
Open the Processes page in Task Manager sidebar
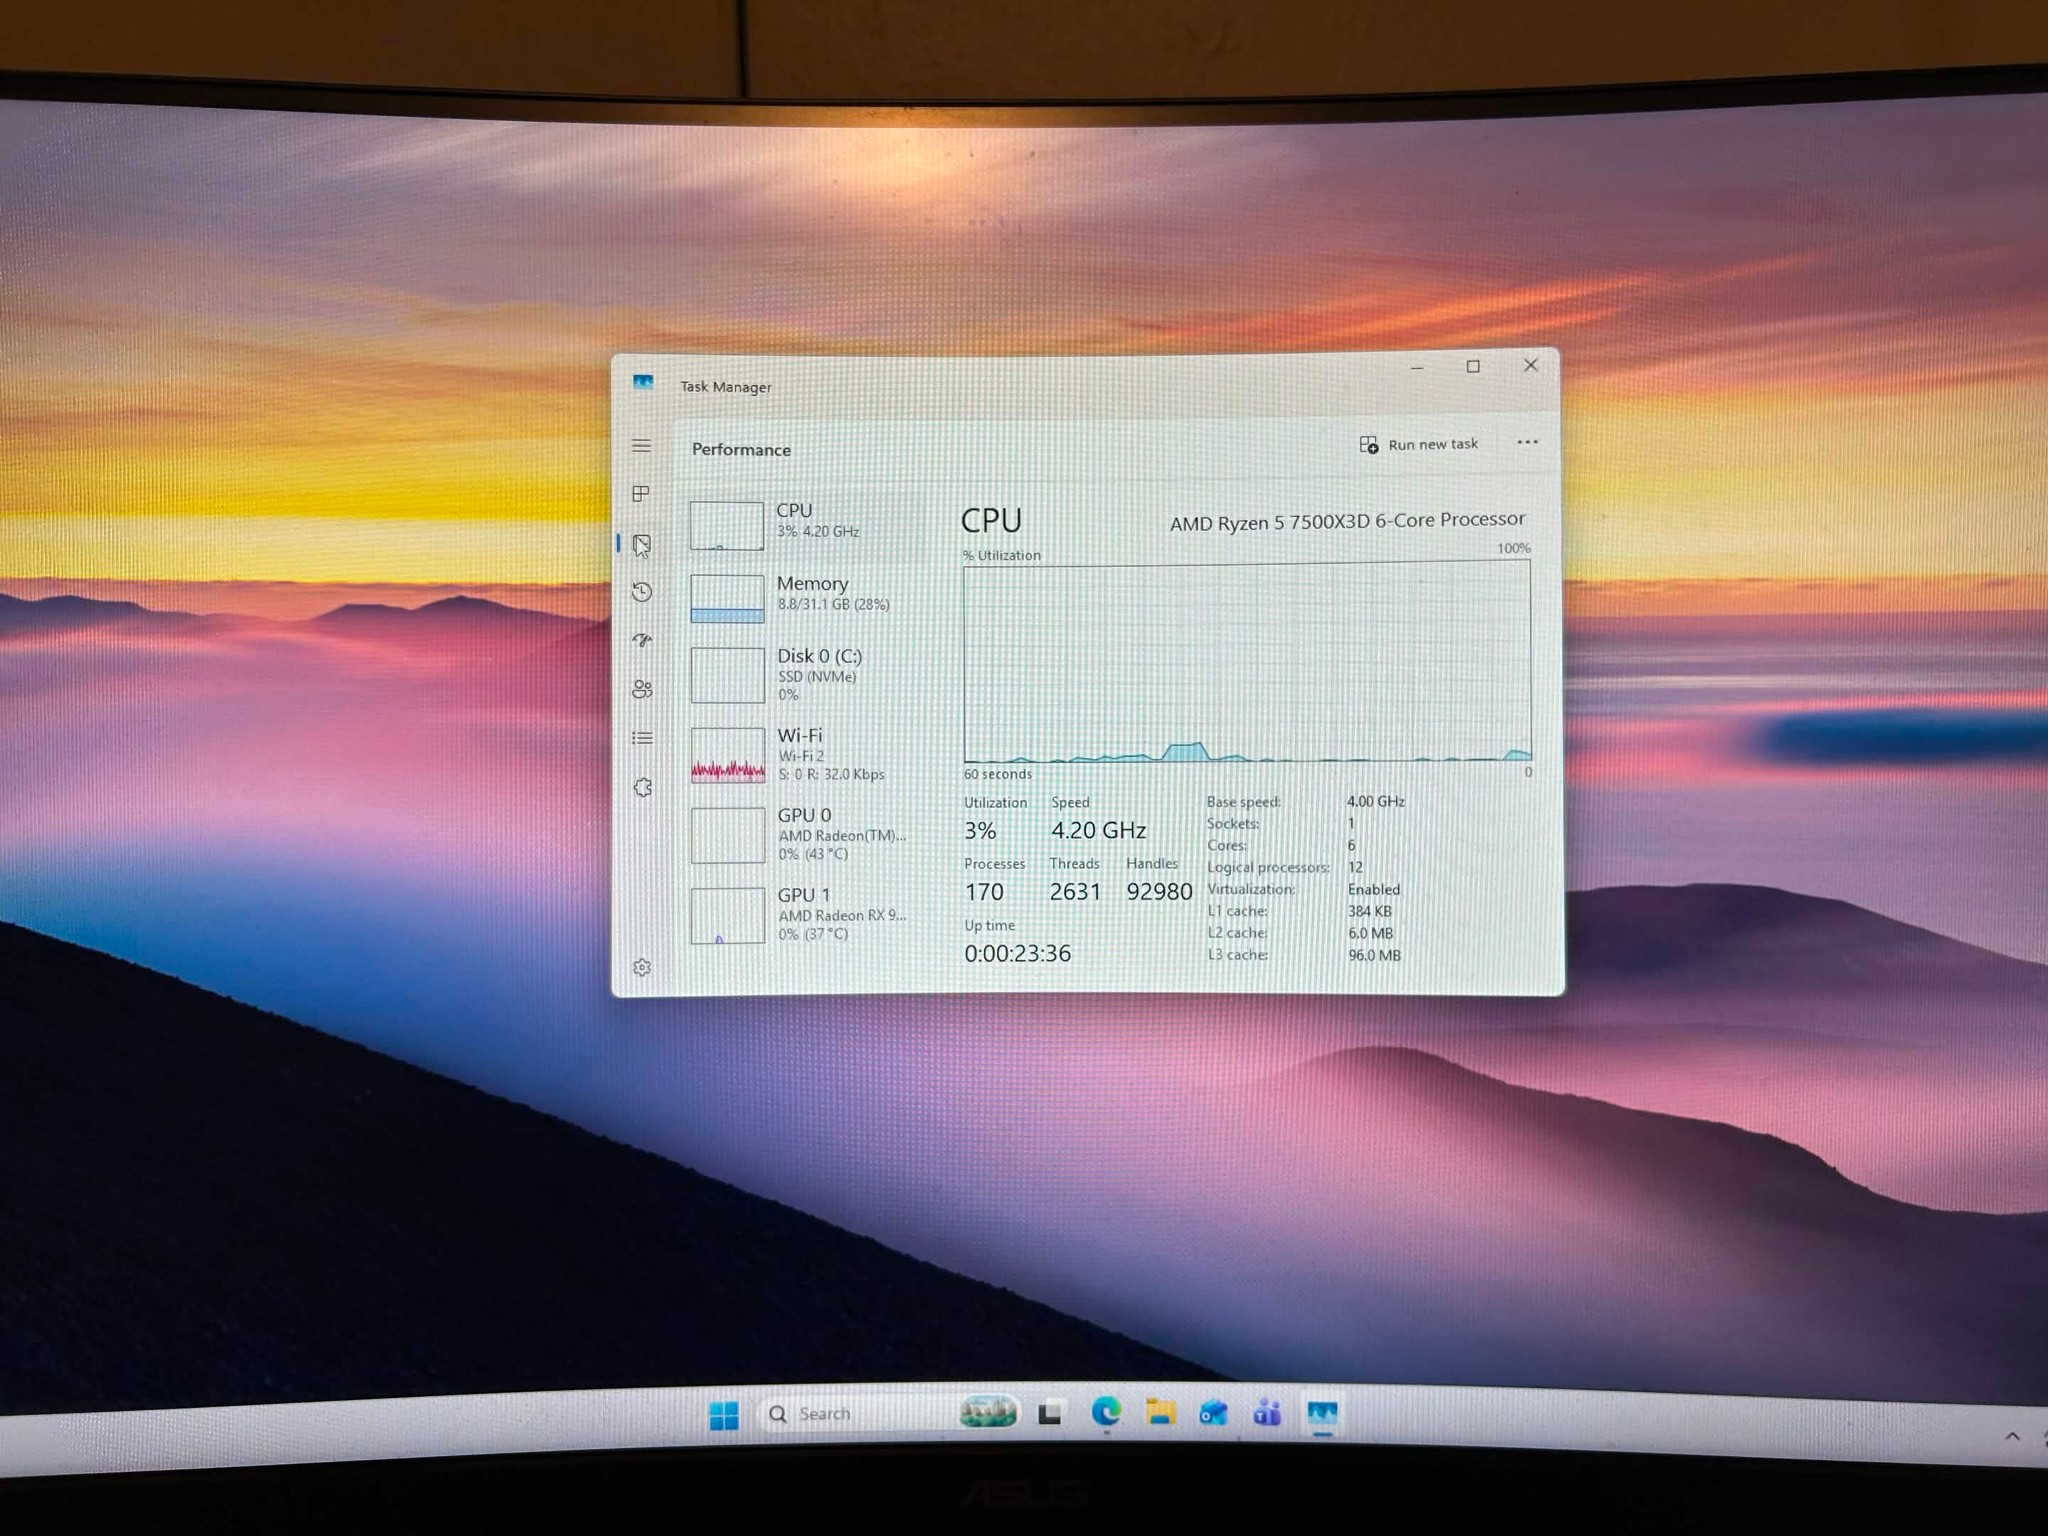coord(642,493)
